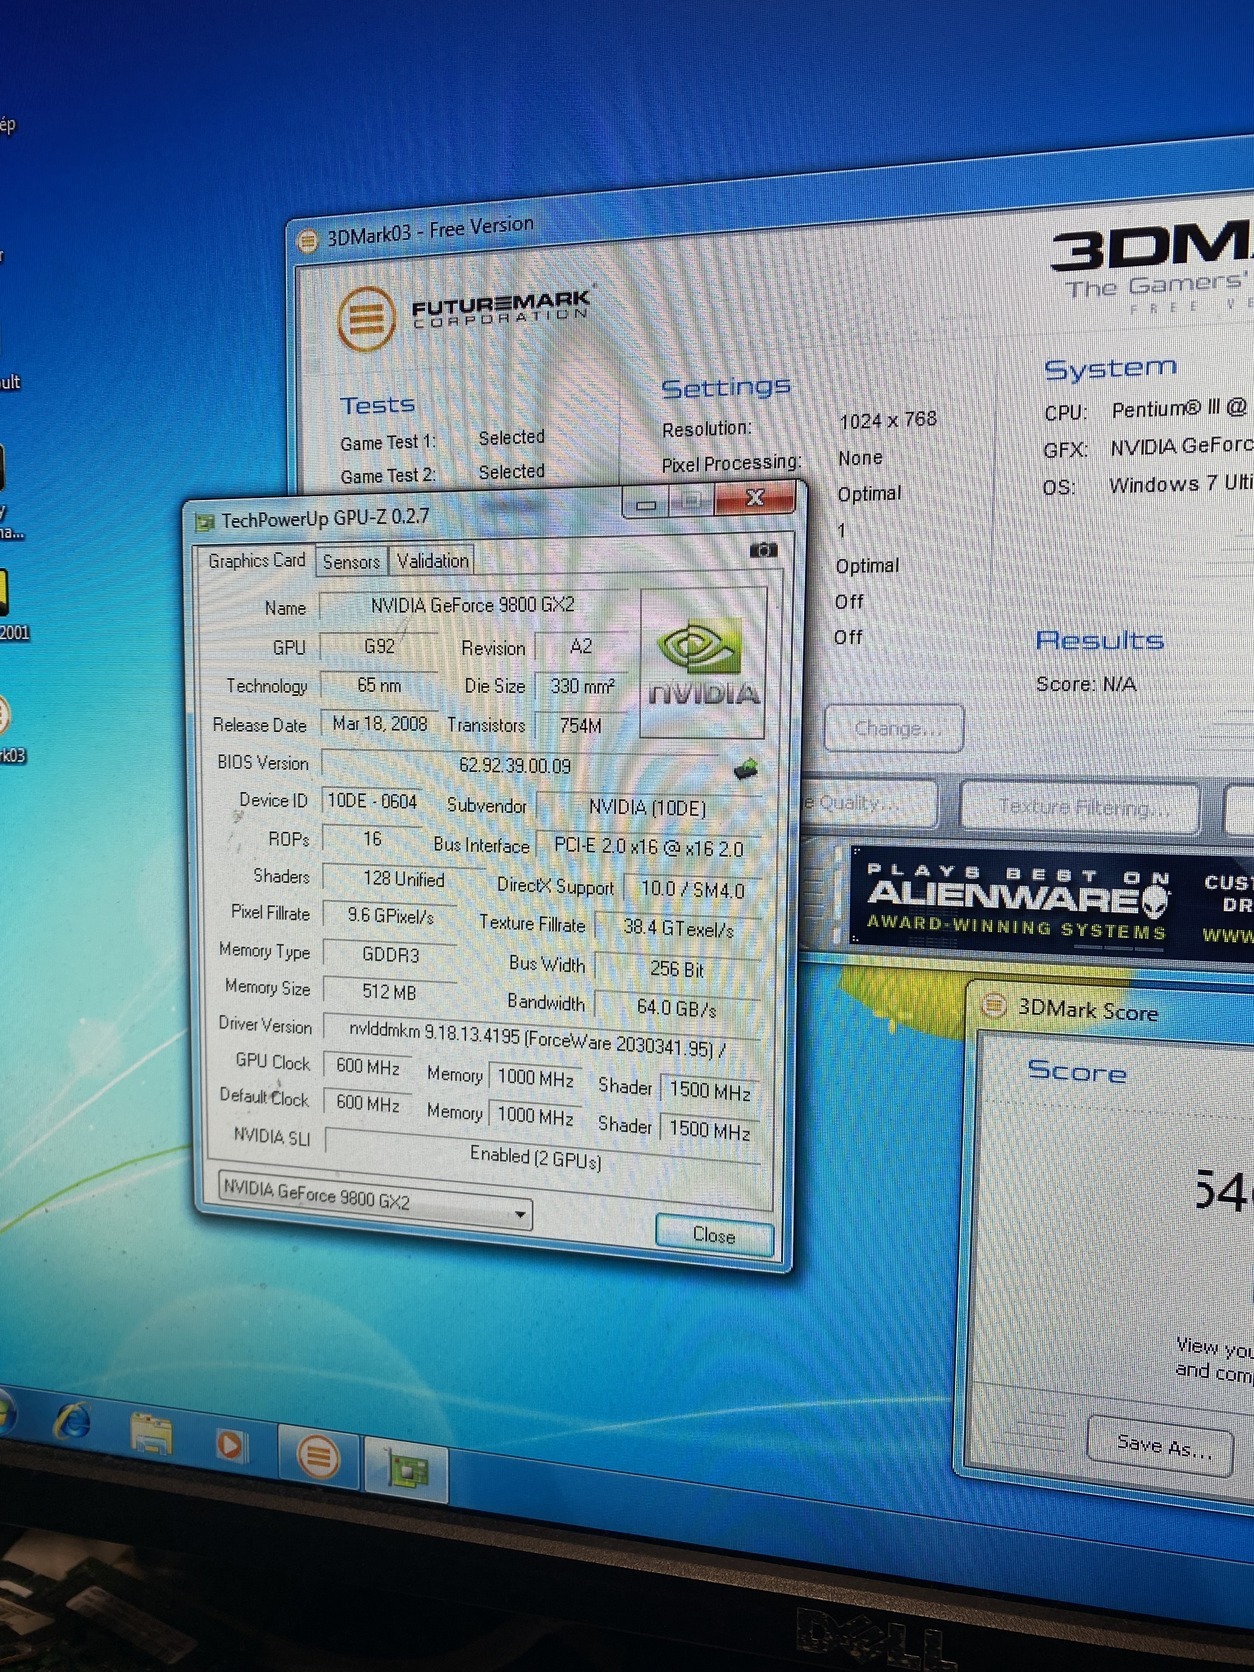
Task: Click the Subvendor field NVIDIA (10DE)
Action: 648,807
